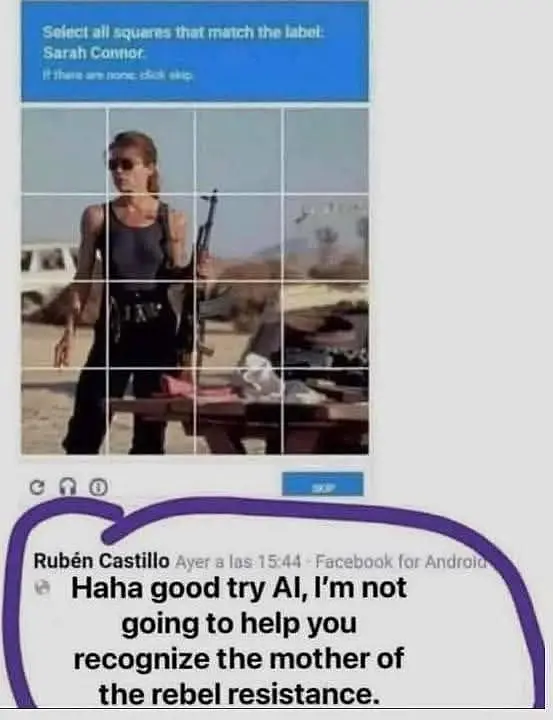Open the captcha info icon

(98, 487)
